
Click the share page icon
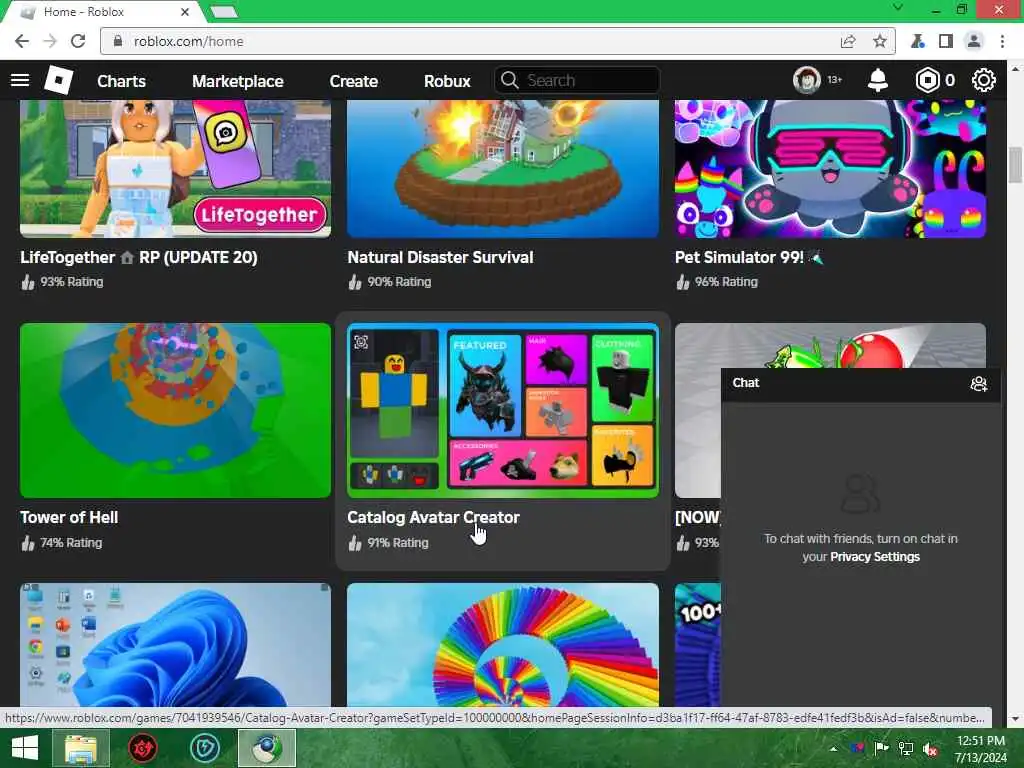coord(848,41)
